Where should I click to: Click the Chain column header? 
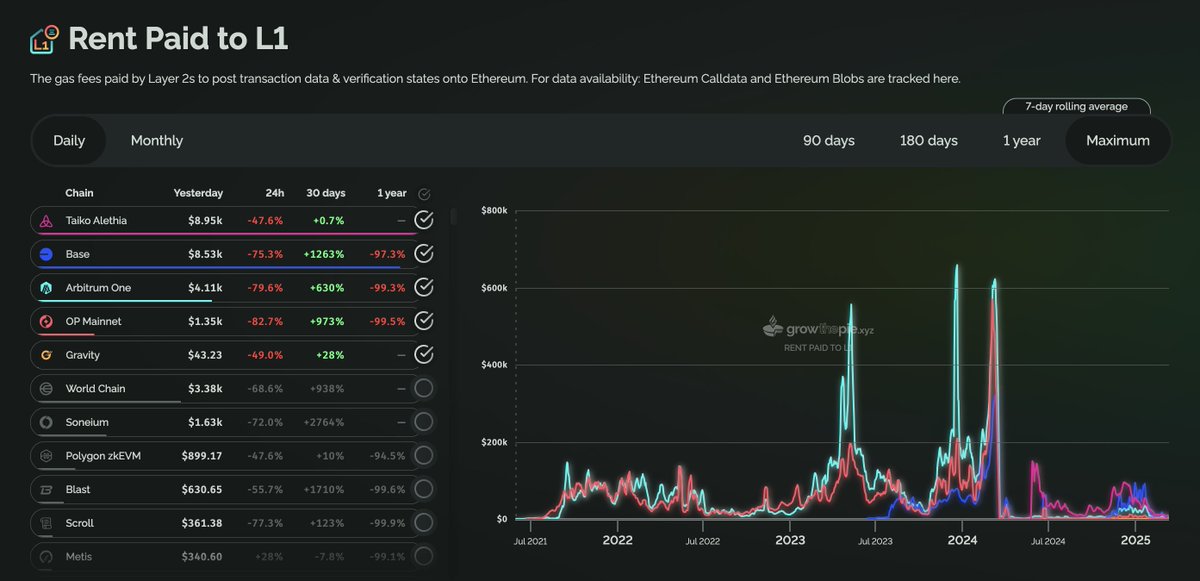point(80,193)
